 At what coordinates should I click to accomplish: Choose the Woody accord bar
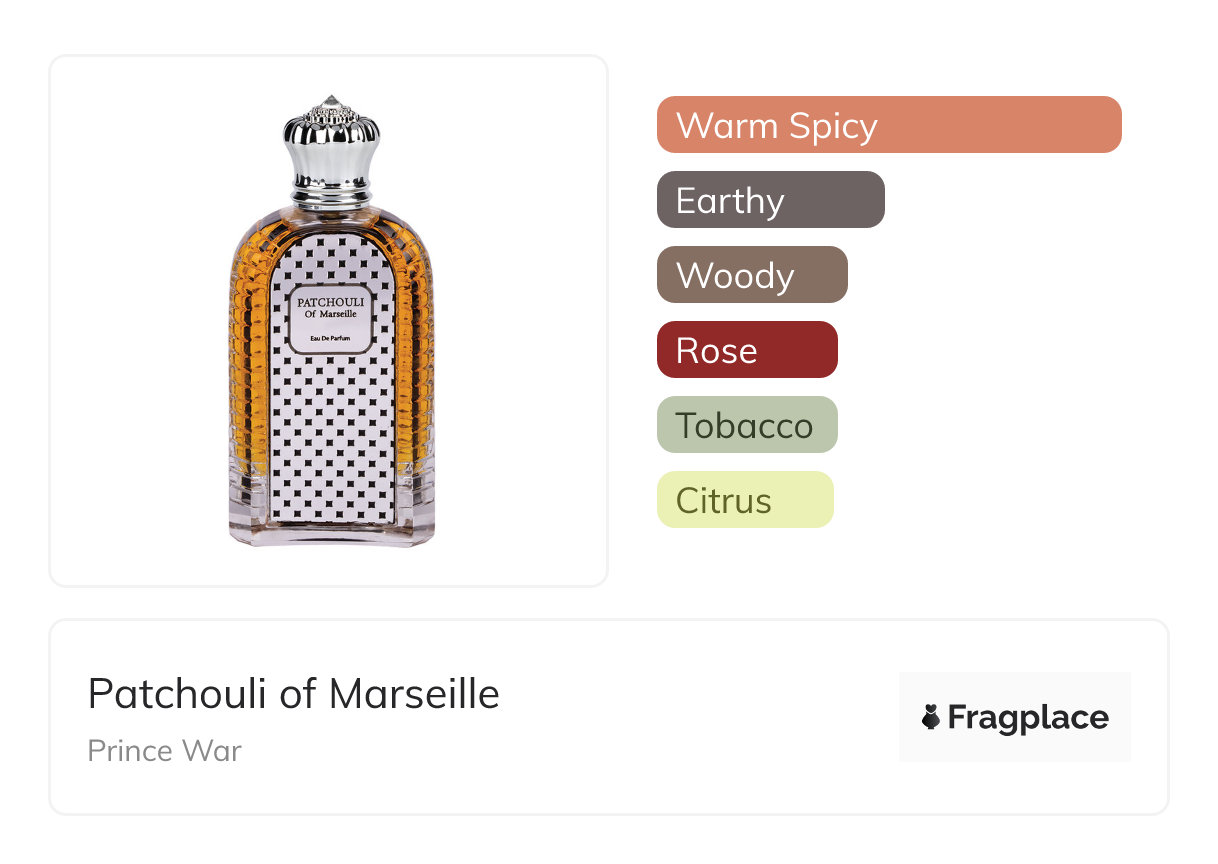pos(751,275)
